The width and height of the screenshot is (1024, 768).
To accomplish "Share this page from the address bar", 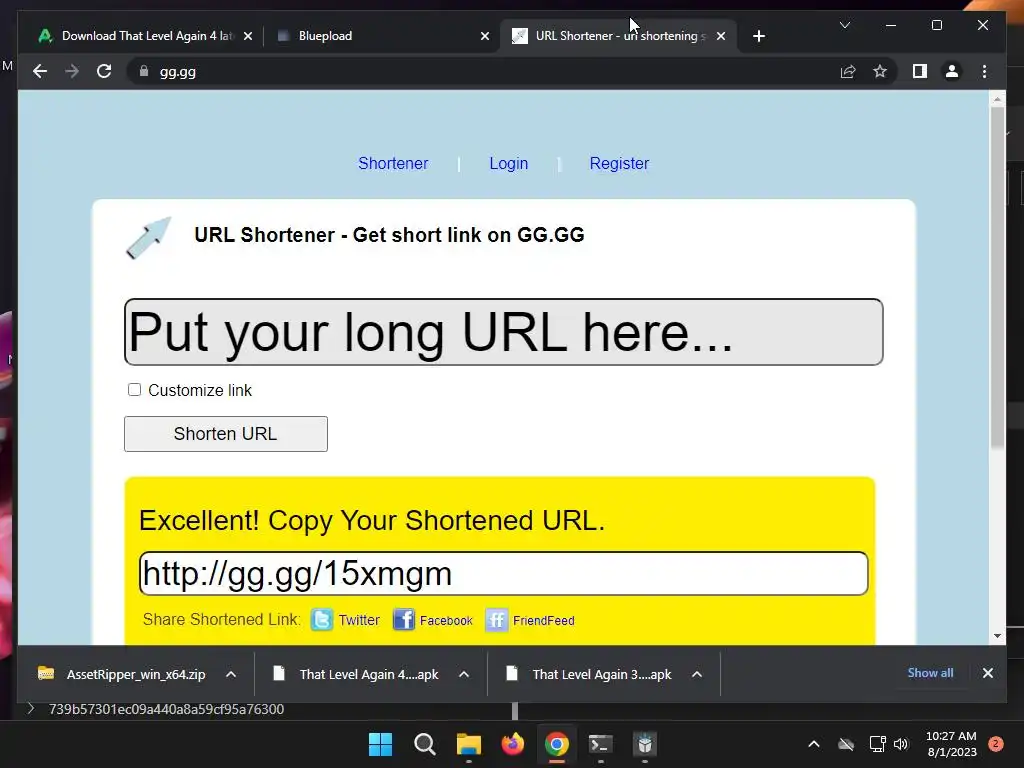I will point(848,71).
